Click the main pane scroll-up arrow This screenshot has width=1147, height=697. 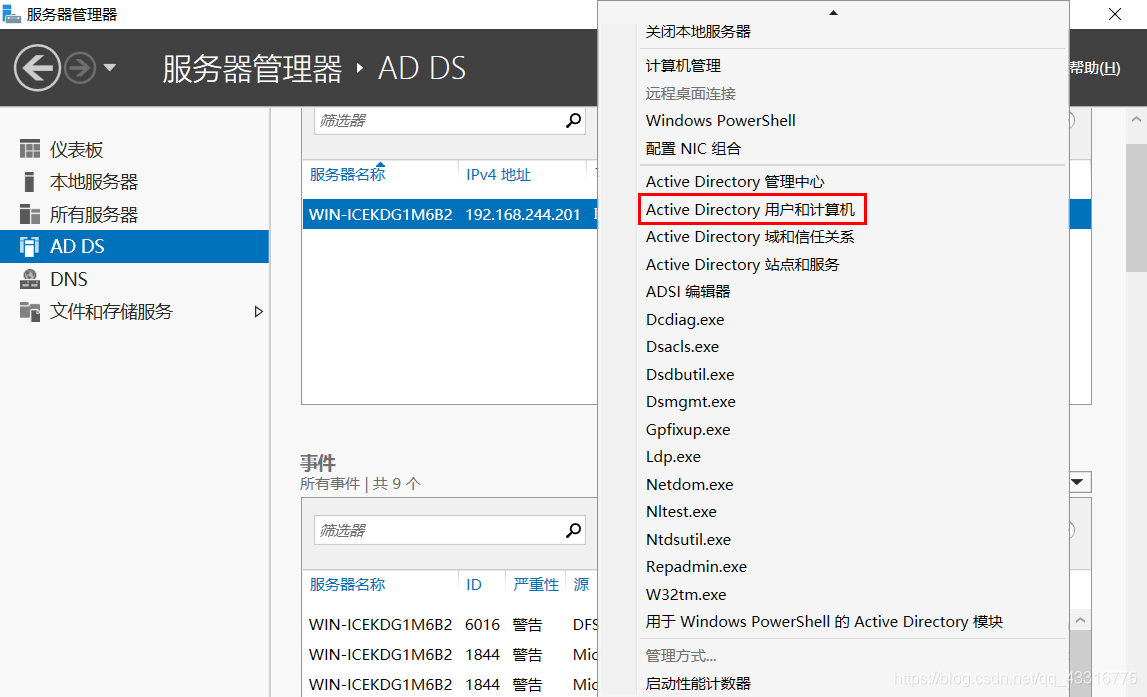(x=1136, y=118)
